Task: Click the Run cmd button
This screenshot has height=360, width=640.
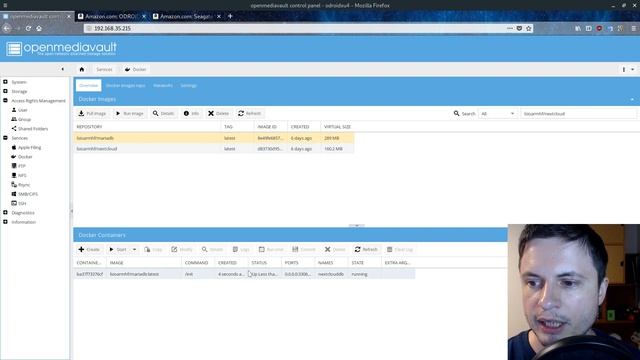Action: point(271,249)
